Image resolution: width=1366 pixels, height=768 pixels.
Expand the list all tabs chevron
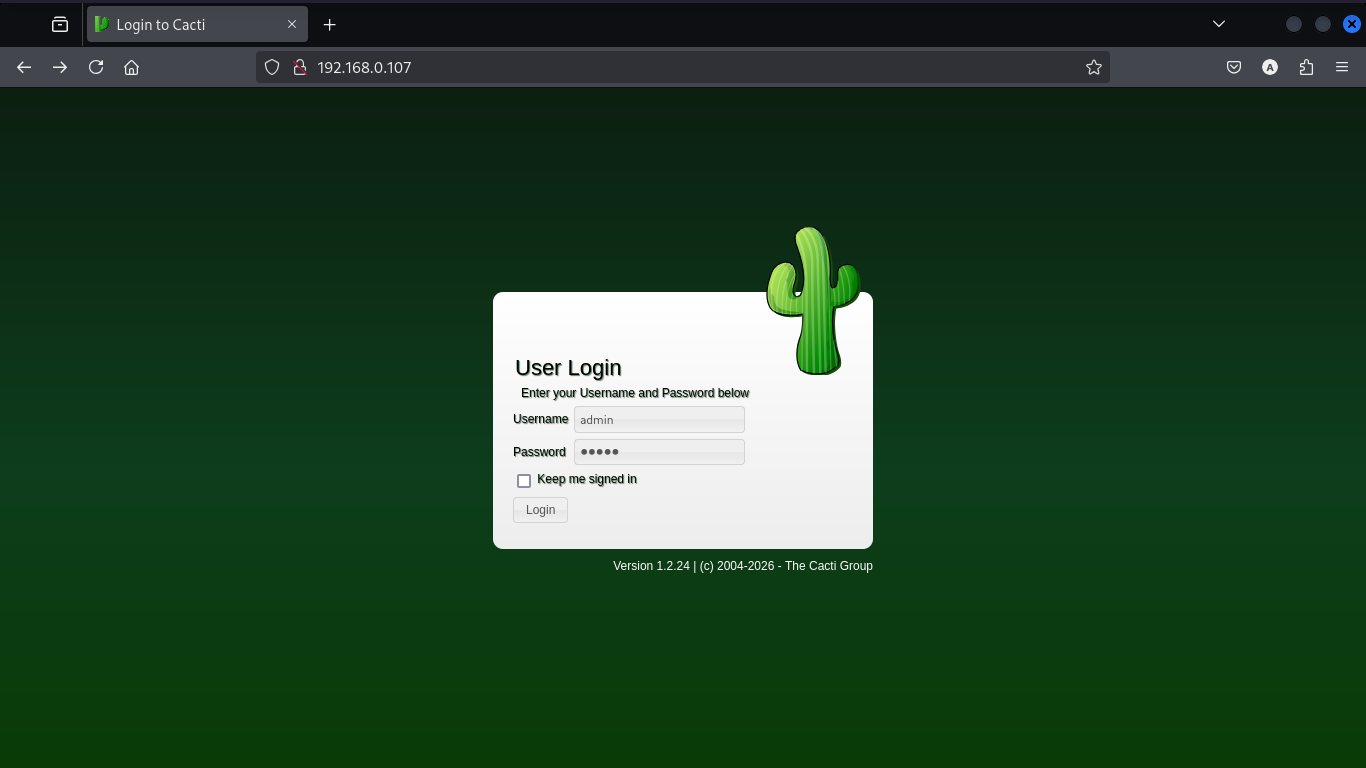(1219, 24)
